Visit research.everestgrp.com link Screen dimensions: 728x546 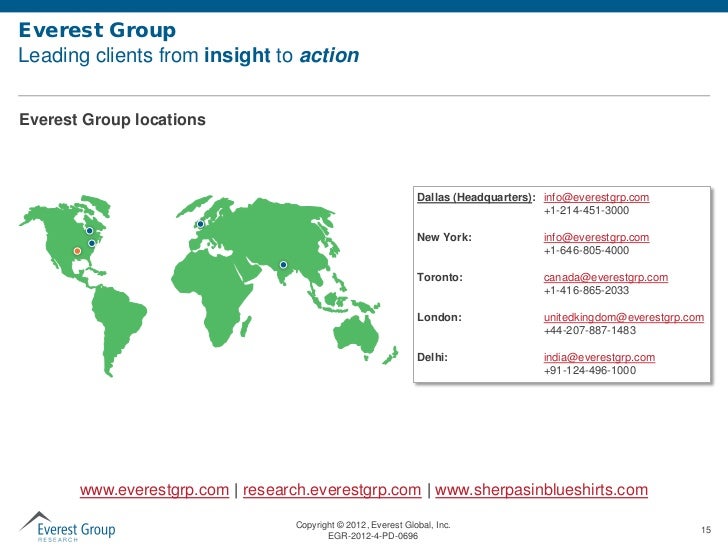pos(332,490)
